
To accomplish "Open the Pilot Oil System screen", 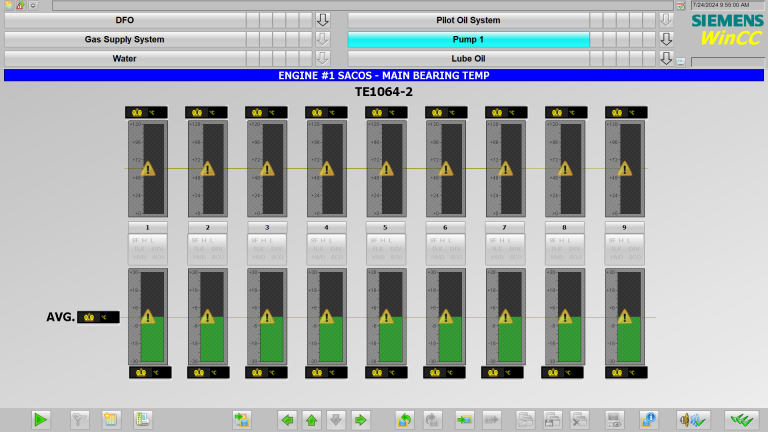I will pyautogui.click(x=468, y=20).
